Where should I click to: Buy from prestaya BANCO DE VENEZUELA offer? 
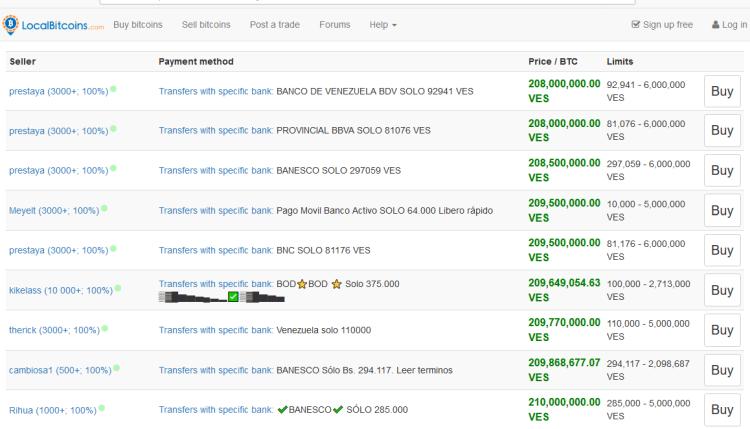722,91
